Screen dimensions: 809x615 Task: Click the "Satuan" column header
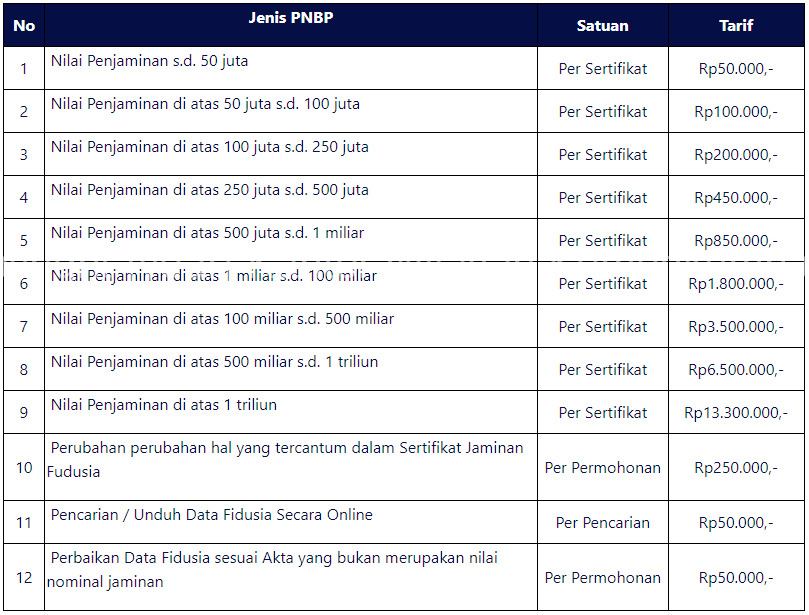point(602,26)
